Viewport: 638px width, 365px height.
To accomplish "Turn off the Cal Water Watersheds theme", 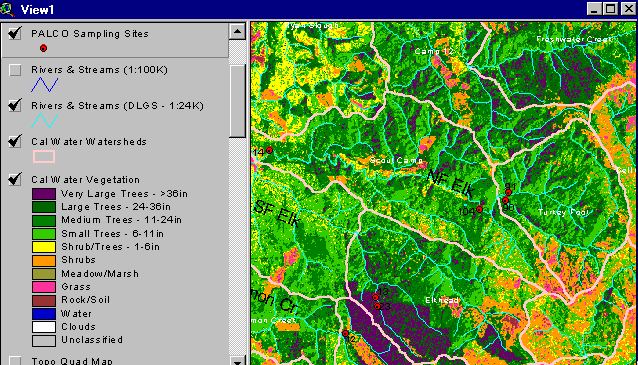I will click(15, 141).
